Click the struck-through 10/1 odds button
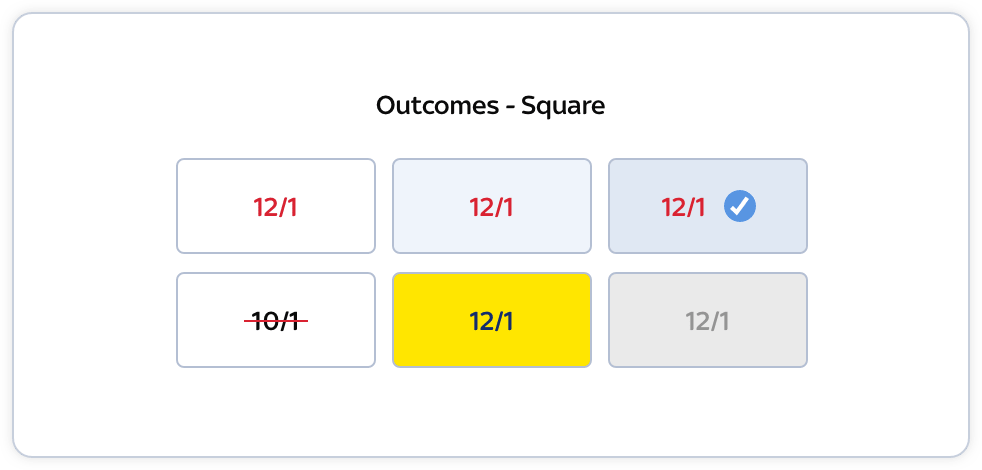 (276, 320)
